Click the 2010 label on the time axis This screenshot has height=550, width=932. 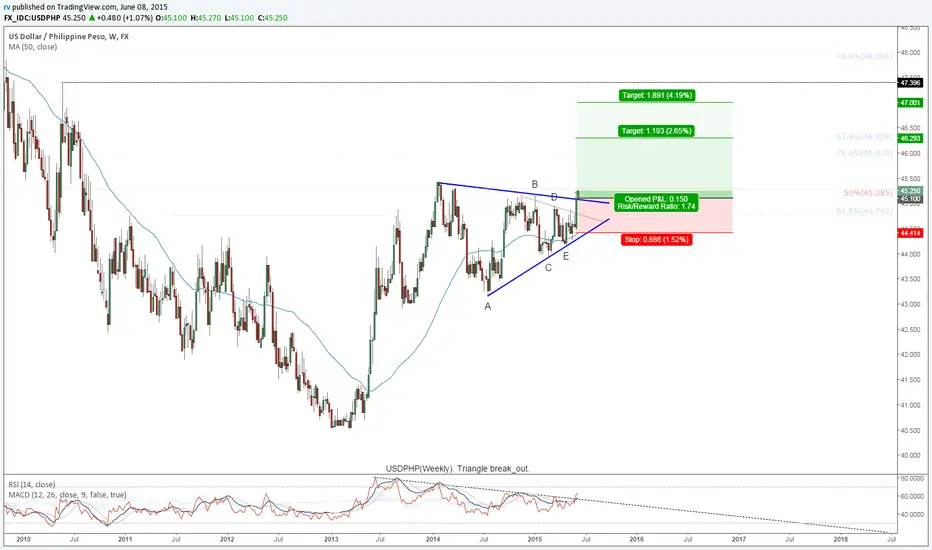[23, 540]
